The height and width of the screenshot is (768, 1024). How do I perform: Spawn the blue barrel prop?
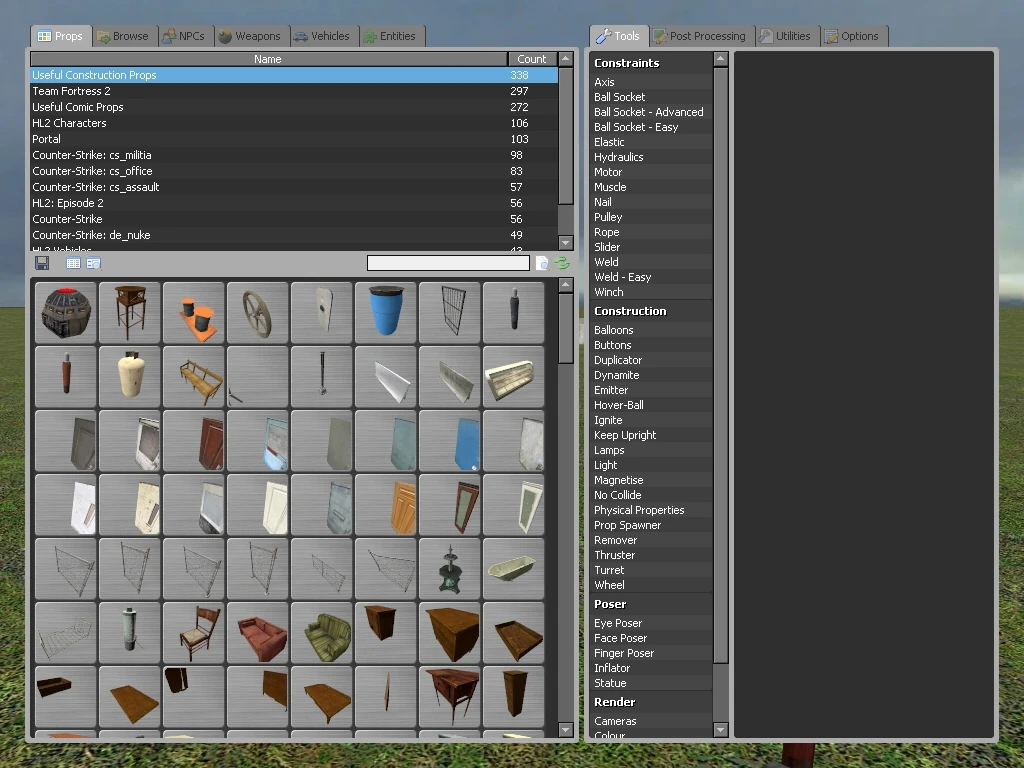click(x=385, y=312)
